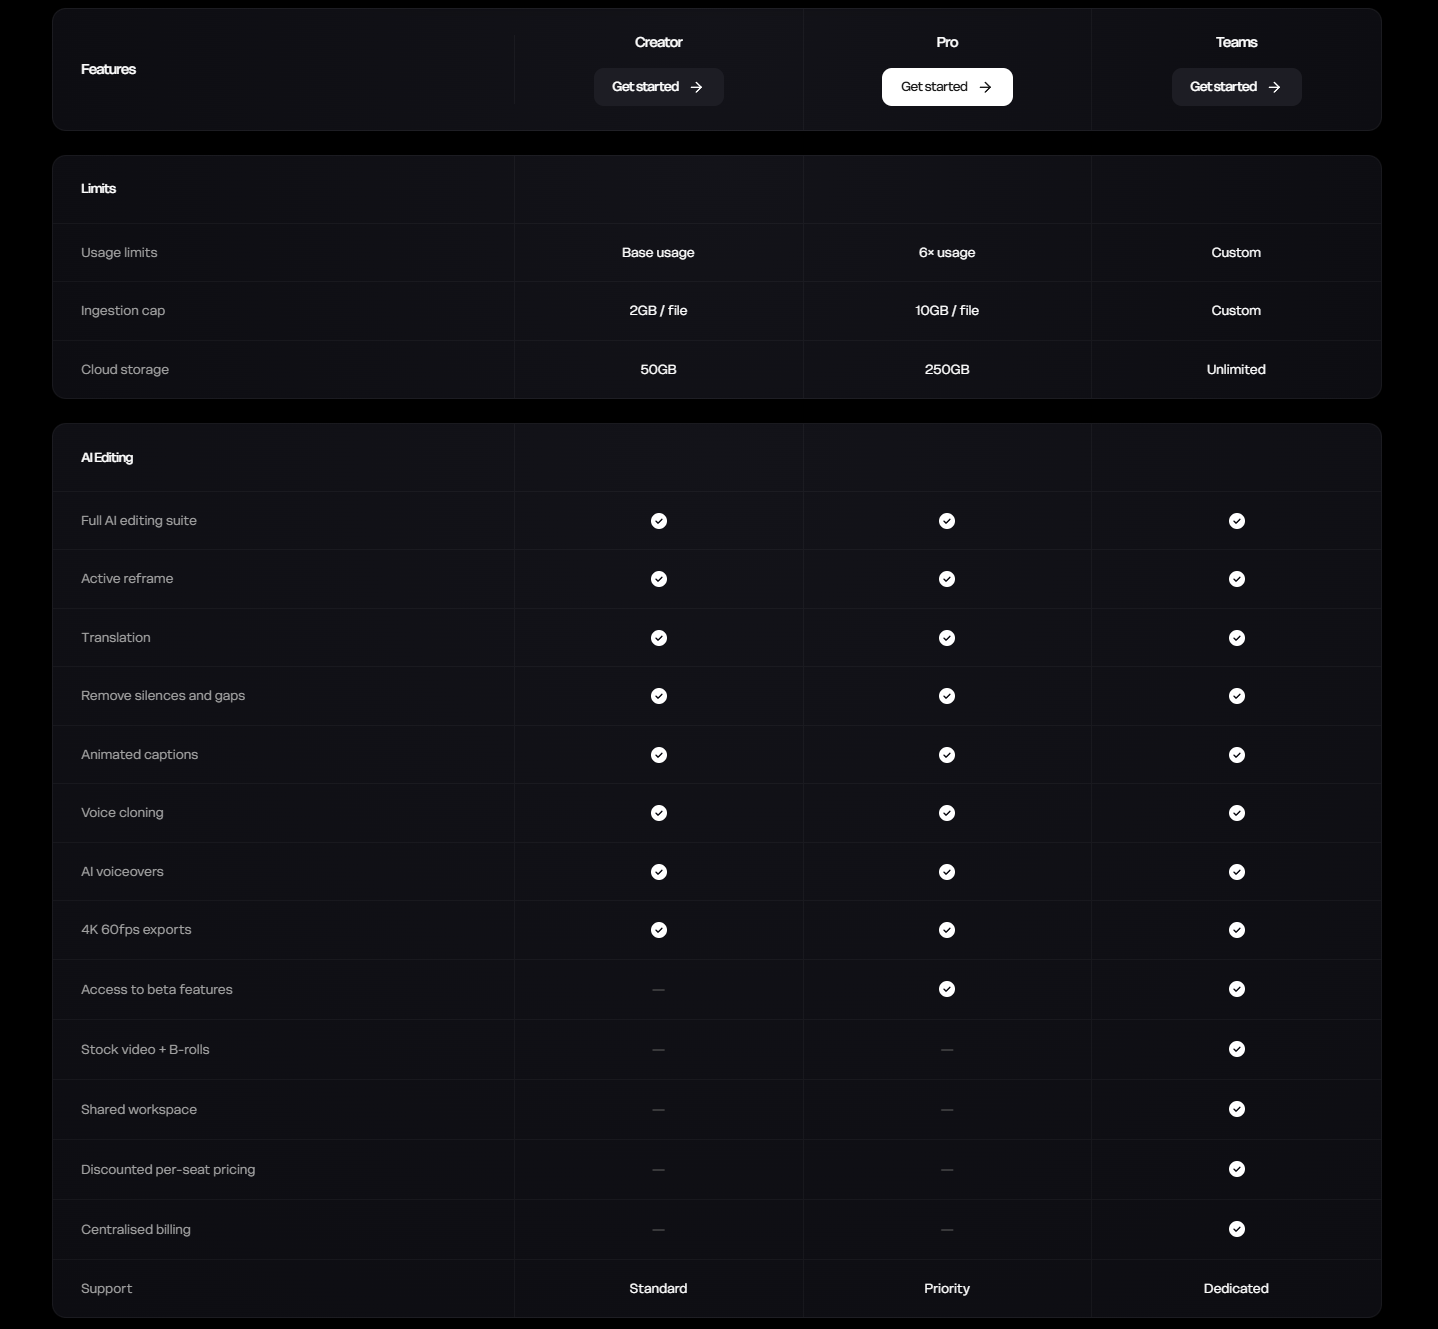Click Teams checkmark for Remove silences and gaps
This screenshot has height=1329, width=1438.
click(1237, 696)
